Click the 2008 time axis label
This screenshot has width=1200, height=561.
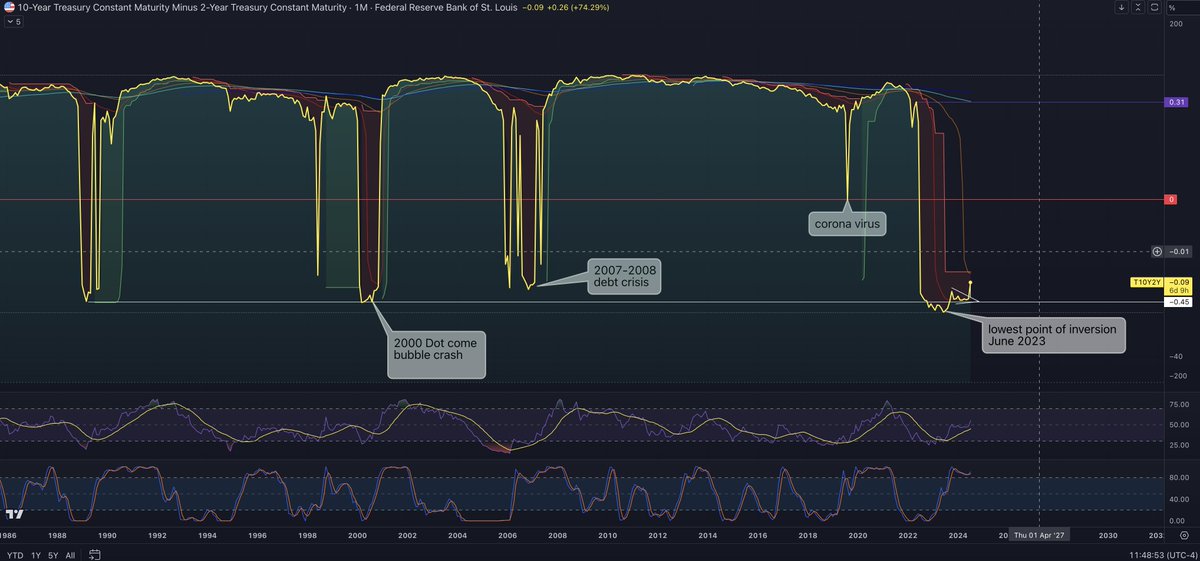pyautogui.click(x=557, y=536)
